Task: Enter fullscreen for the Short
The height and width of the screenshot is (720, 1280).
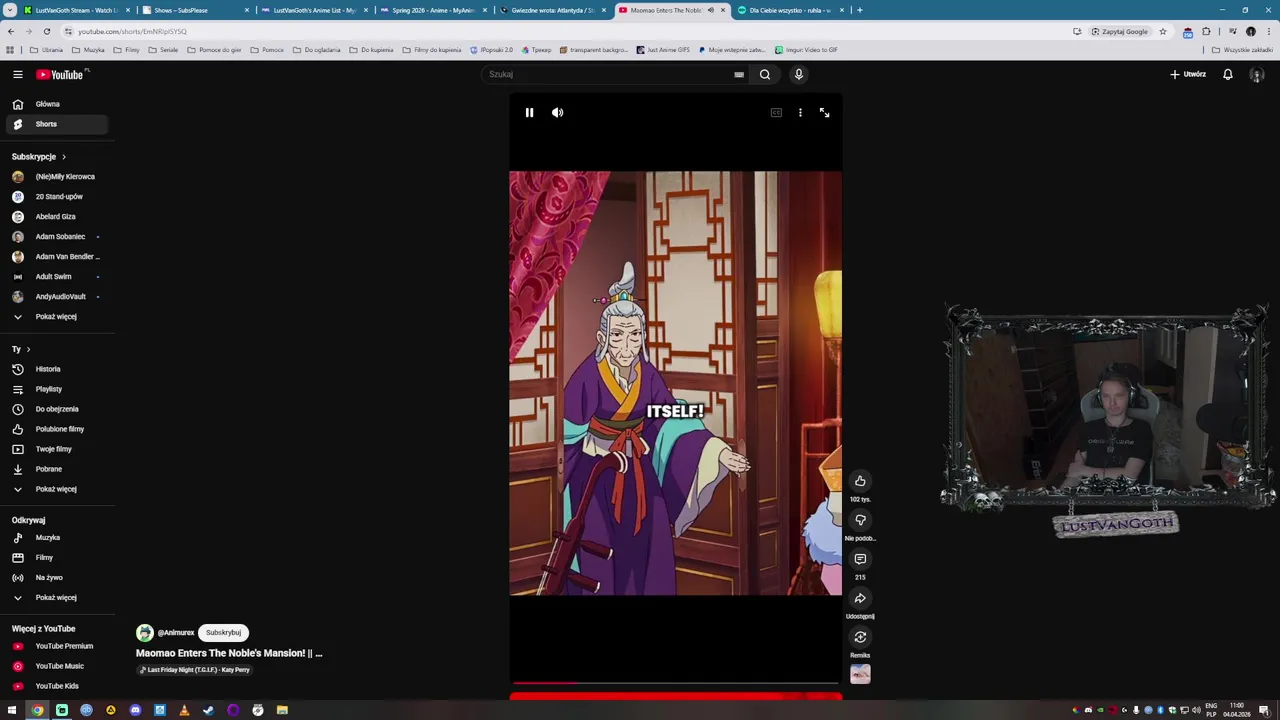Action: pos(824,113)
